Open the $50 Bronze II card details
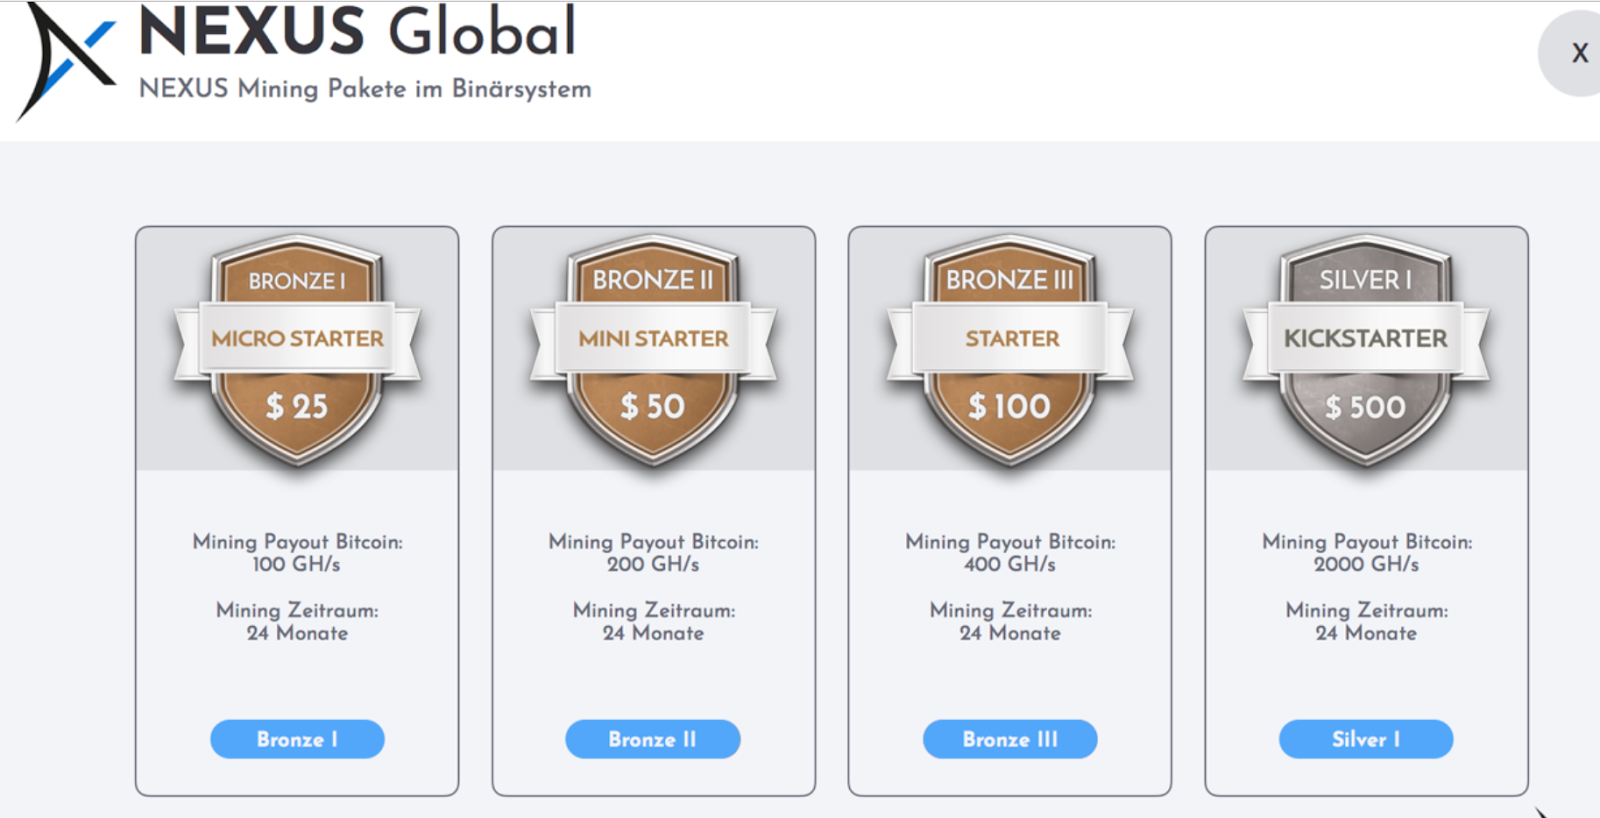The height and width of the screenshot is (818, 1600). pyautogui.click(x=653, y=510)
